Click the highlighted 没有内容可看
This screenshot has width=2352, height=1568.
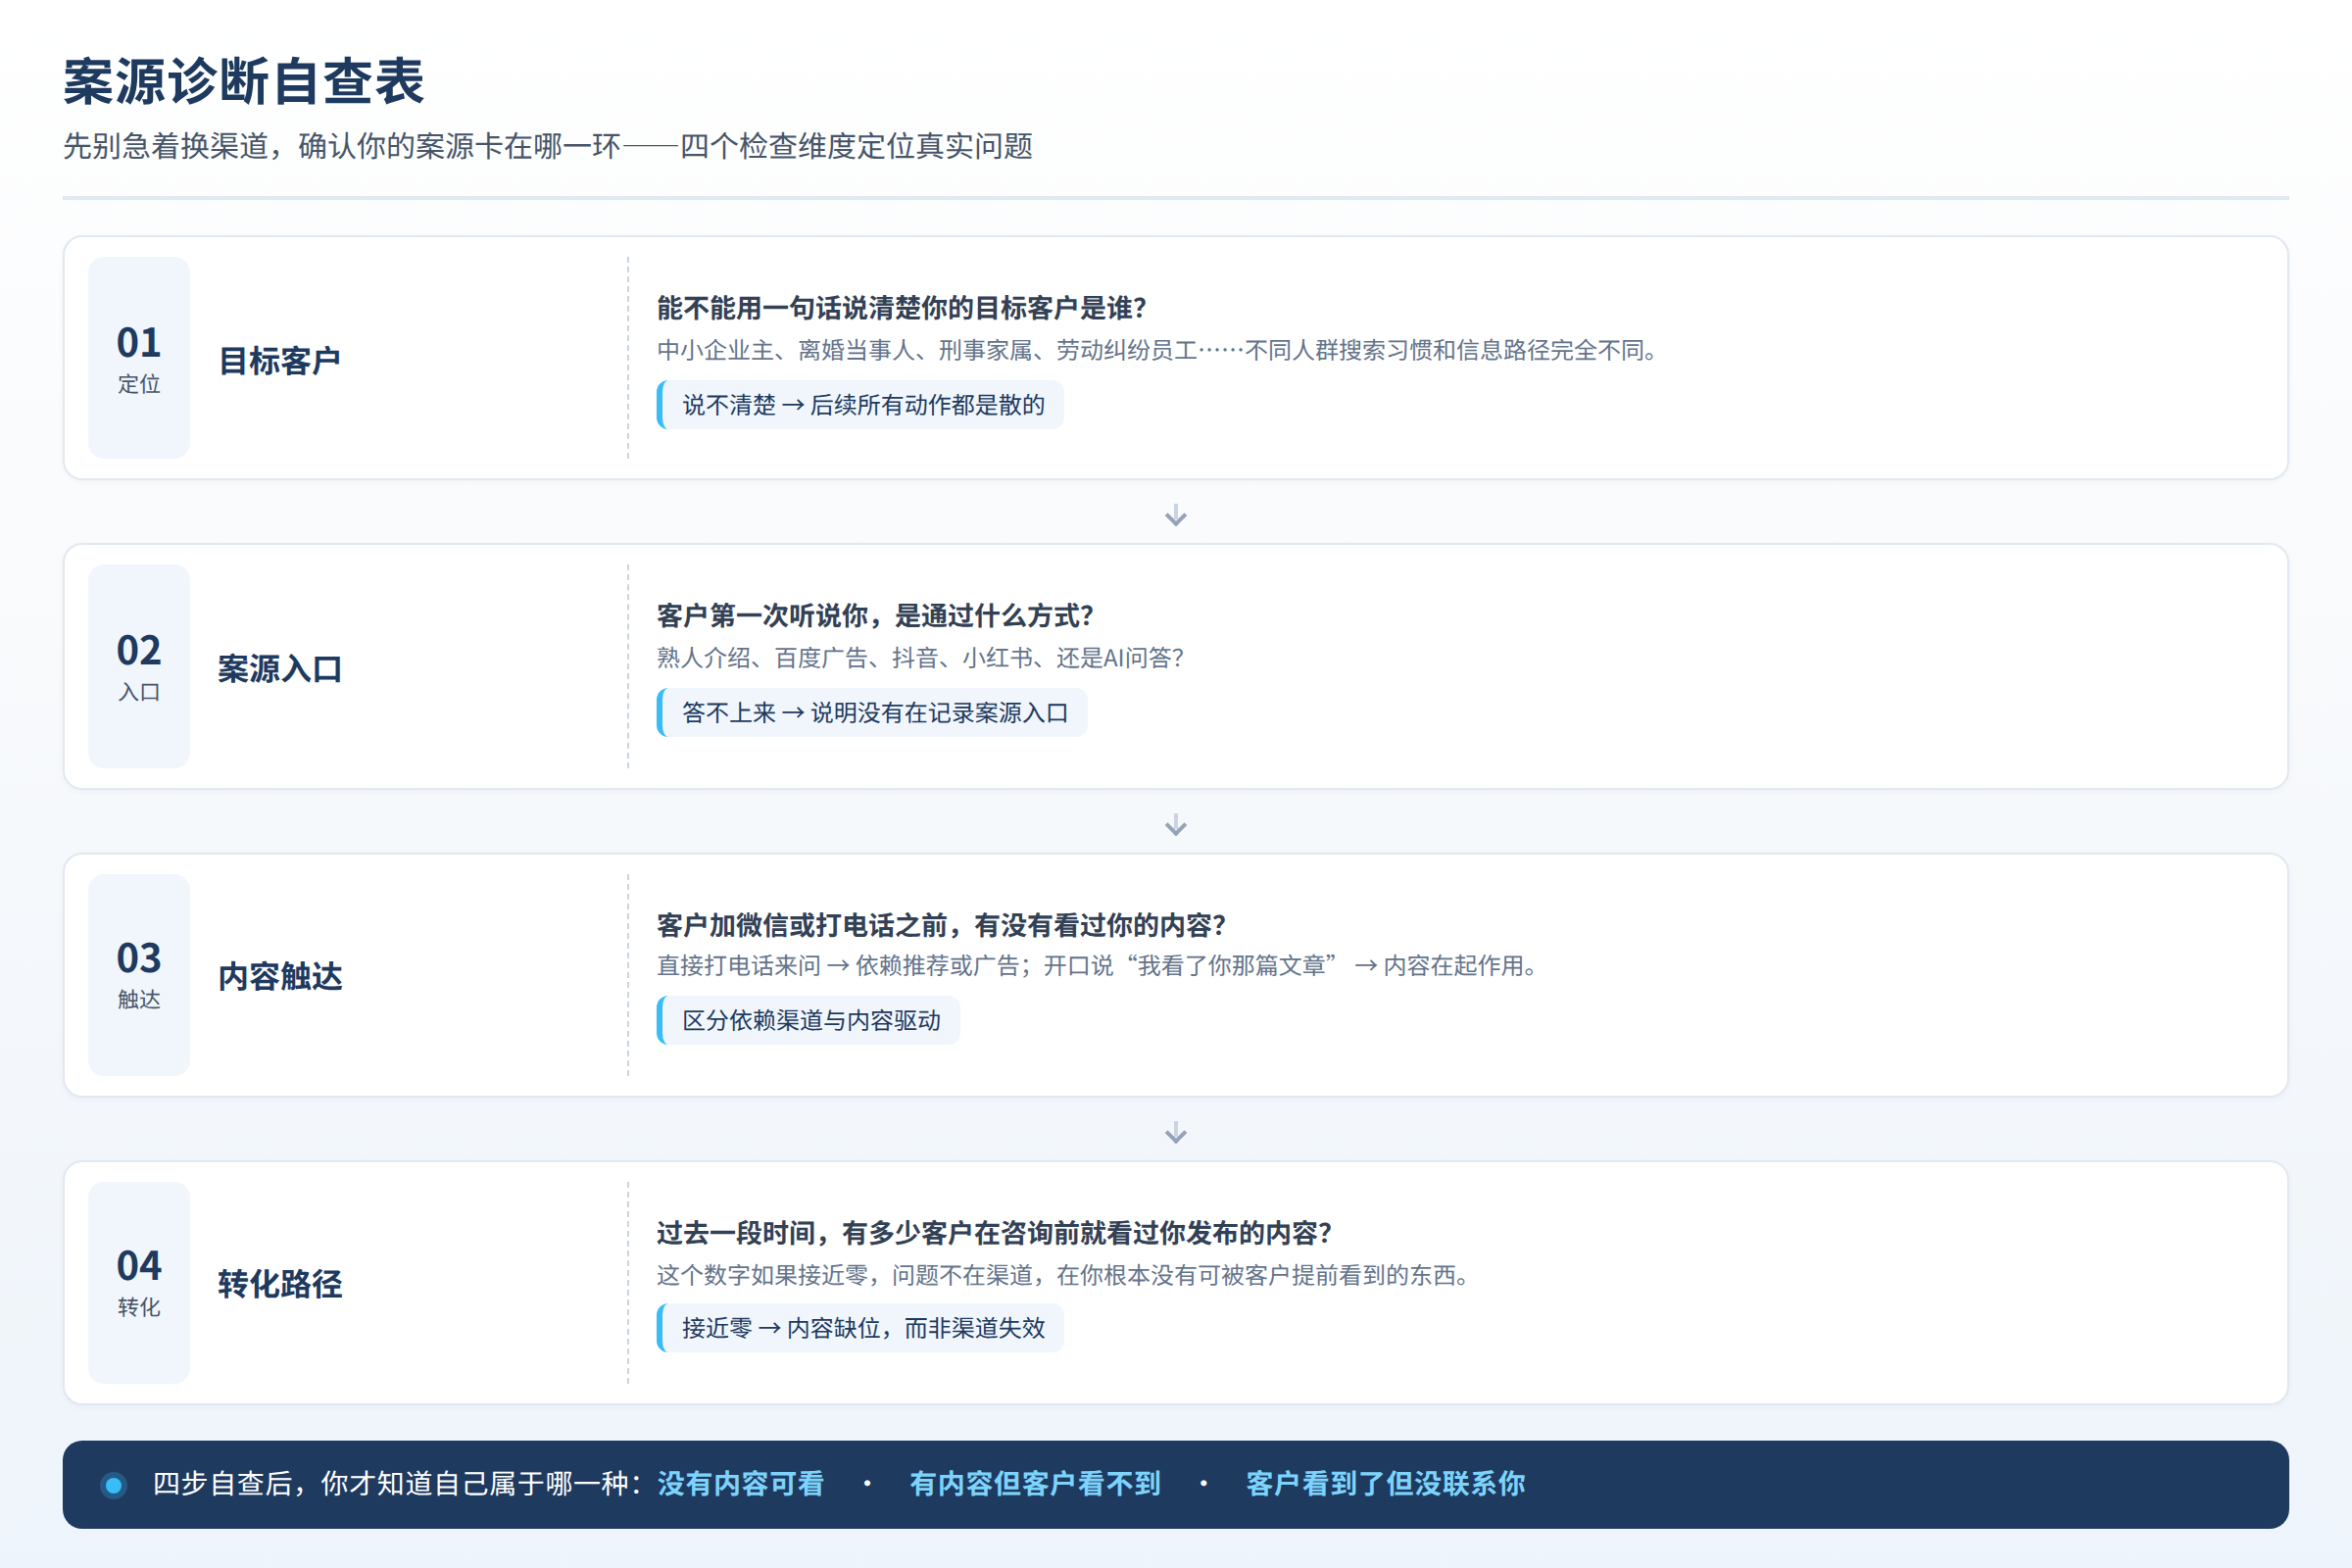[x=741, y=1484]
